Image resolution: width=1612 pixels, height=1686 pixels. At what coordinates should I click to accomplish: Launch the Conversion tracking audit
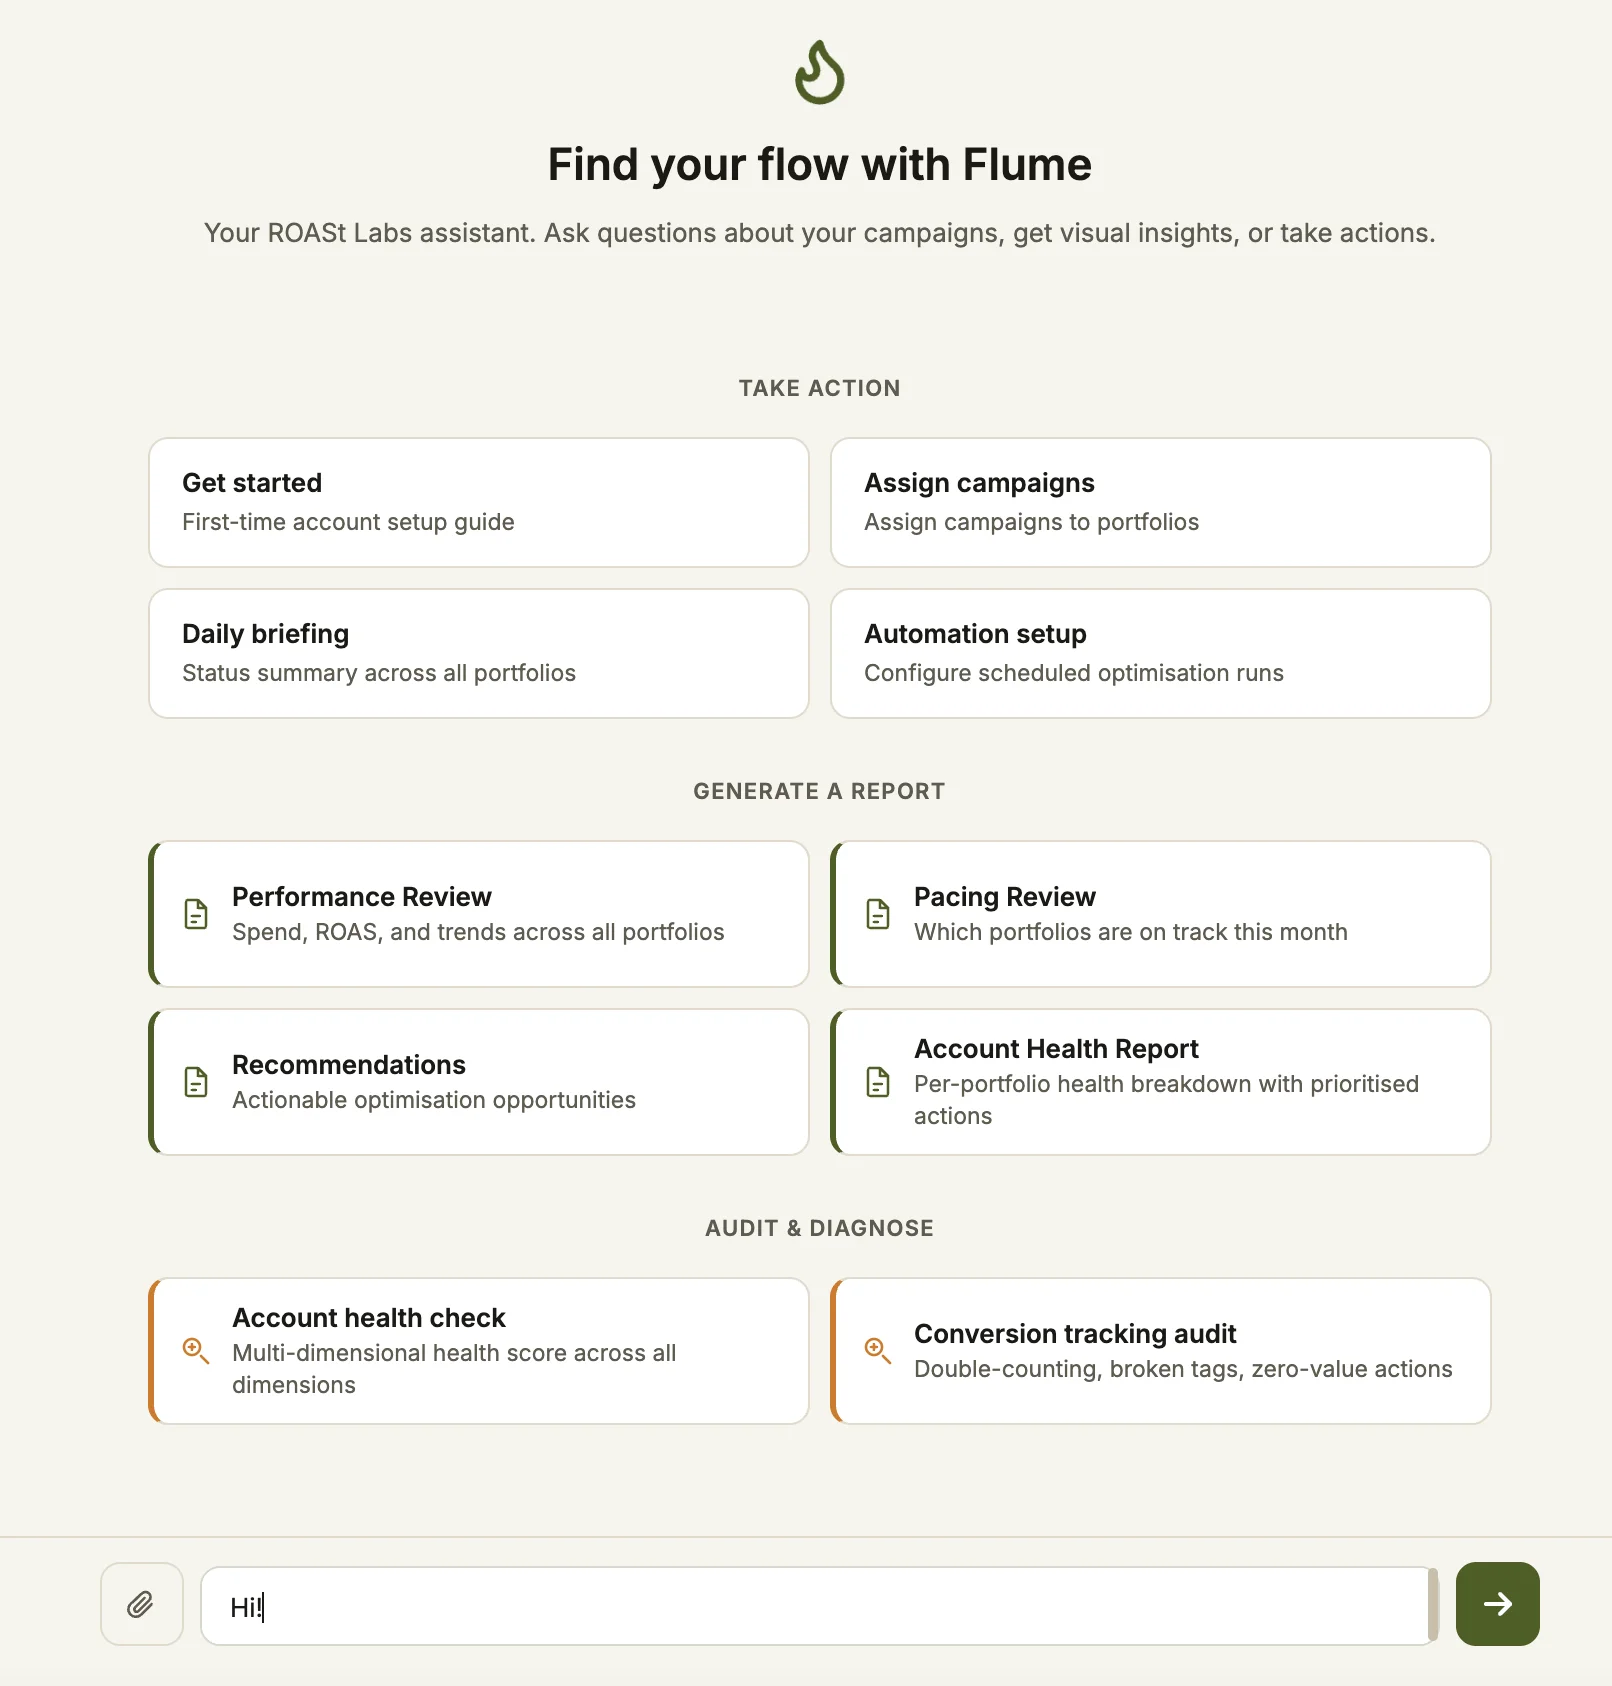tap(1160, 1351)
